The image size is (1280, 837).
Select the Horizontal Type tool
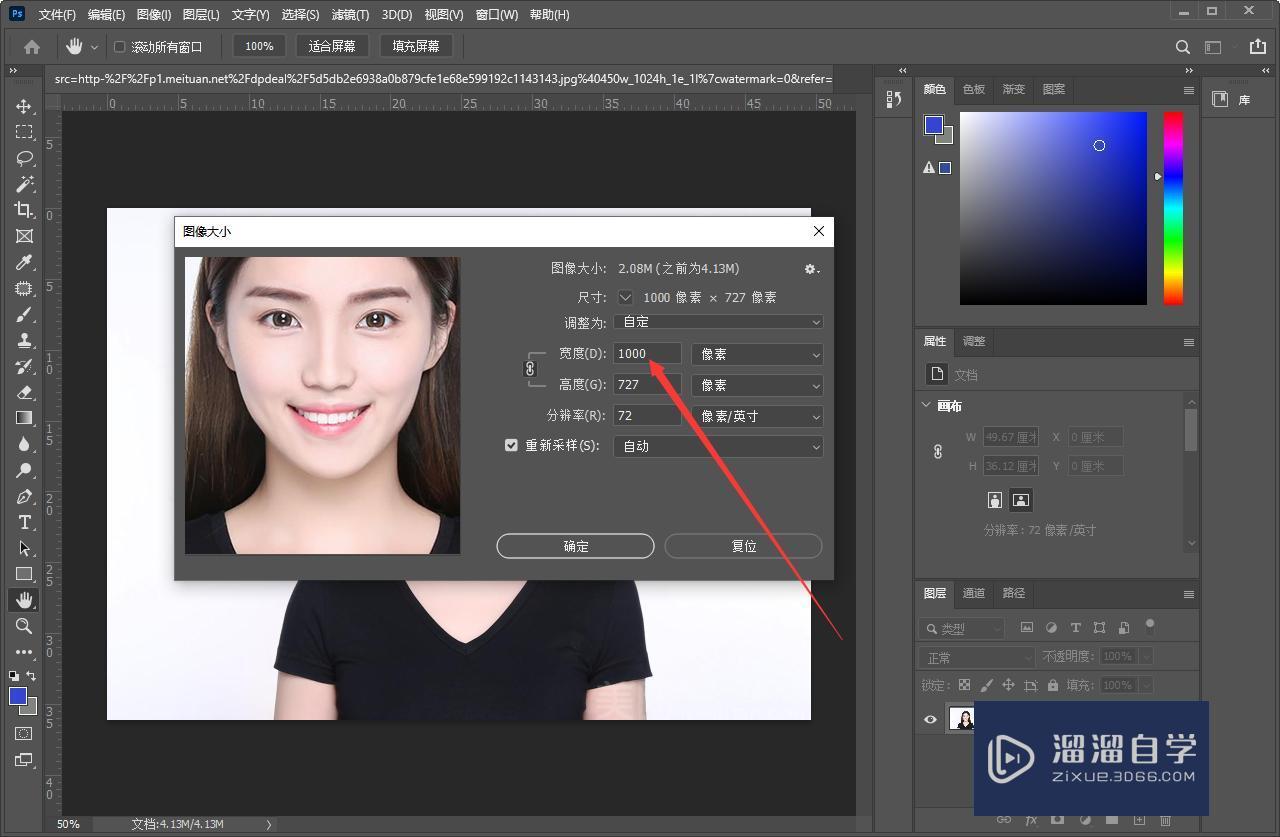click(x=25, y=522)
